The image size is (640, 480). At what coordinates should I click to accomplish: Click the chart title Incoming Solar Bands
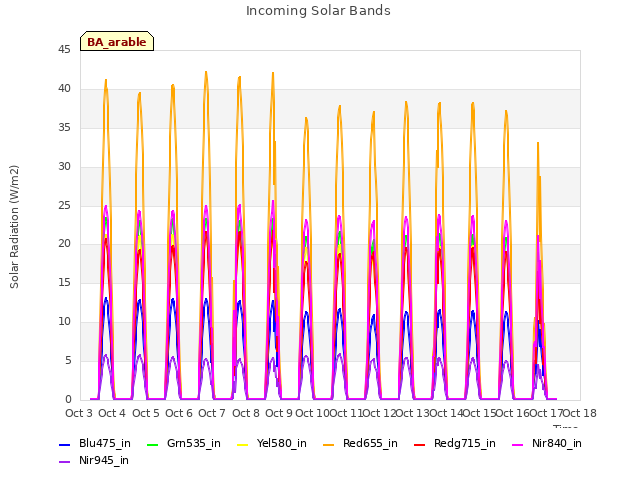pos(318,11)
